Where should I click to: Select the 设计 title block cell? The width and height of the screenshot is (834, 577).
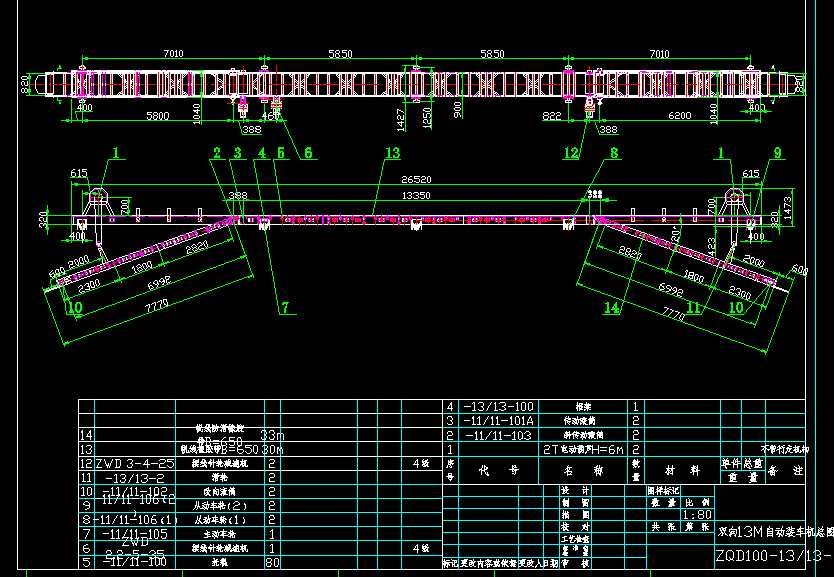pyautogui.click(x=575, y=490)
